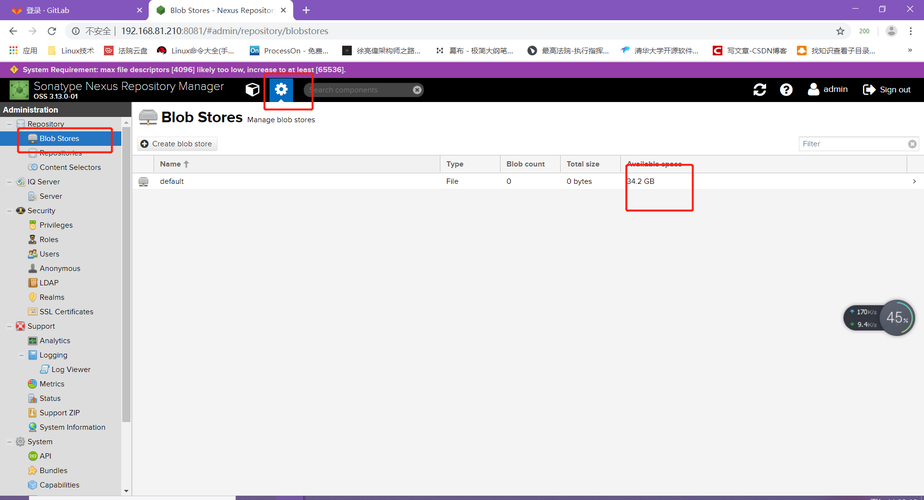Sign out of Nexus
Image resolution: width=924 pixels, height=500 pixels.
click(886, 90)
